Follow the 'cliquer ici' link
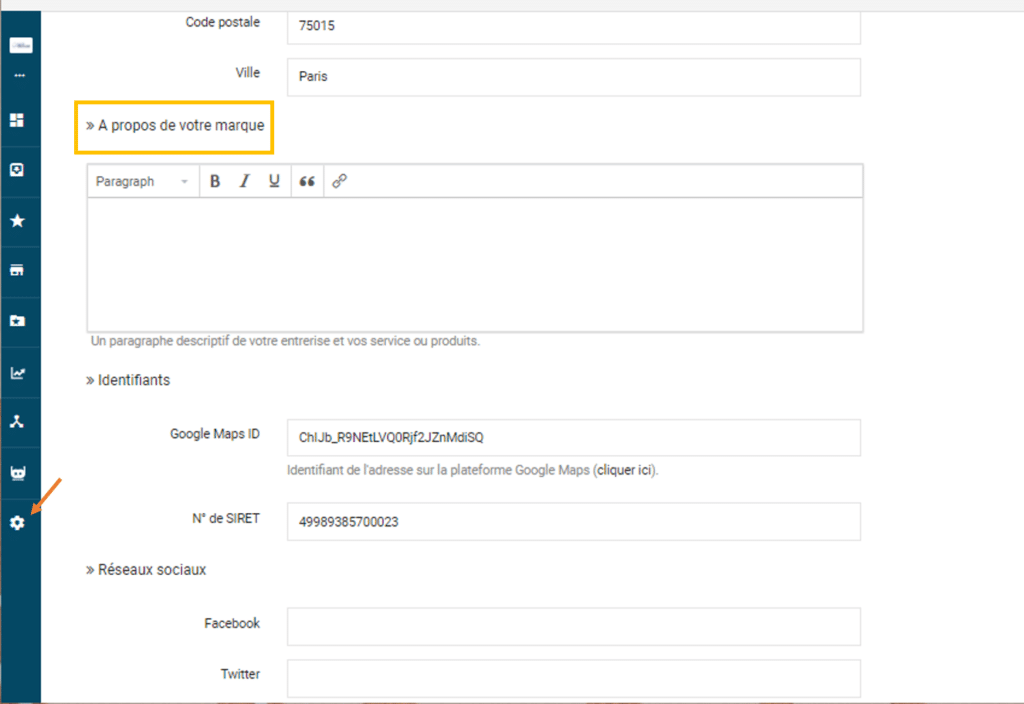 click(x=625, y=469)
